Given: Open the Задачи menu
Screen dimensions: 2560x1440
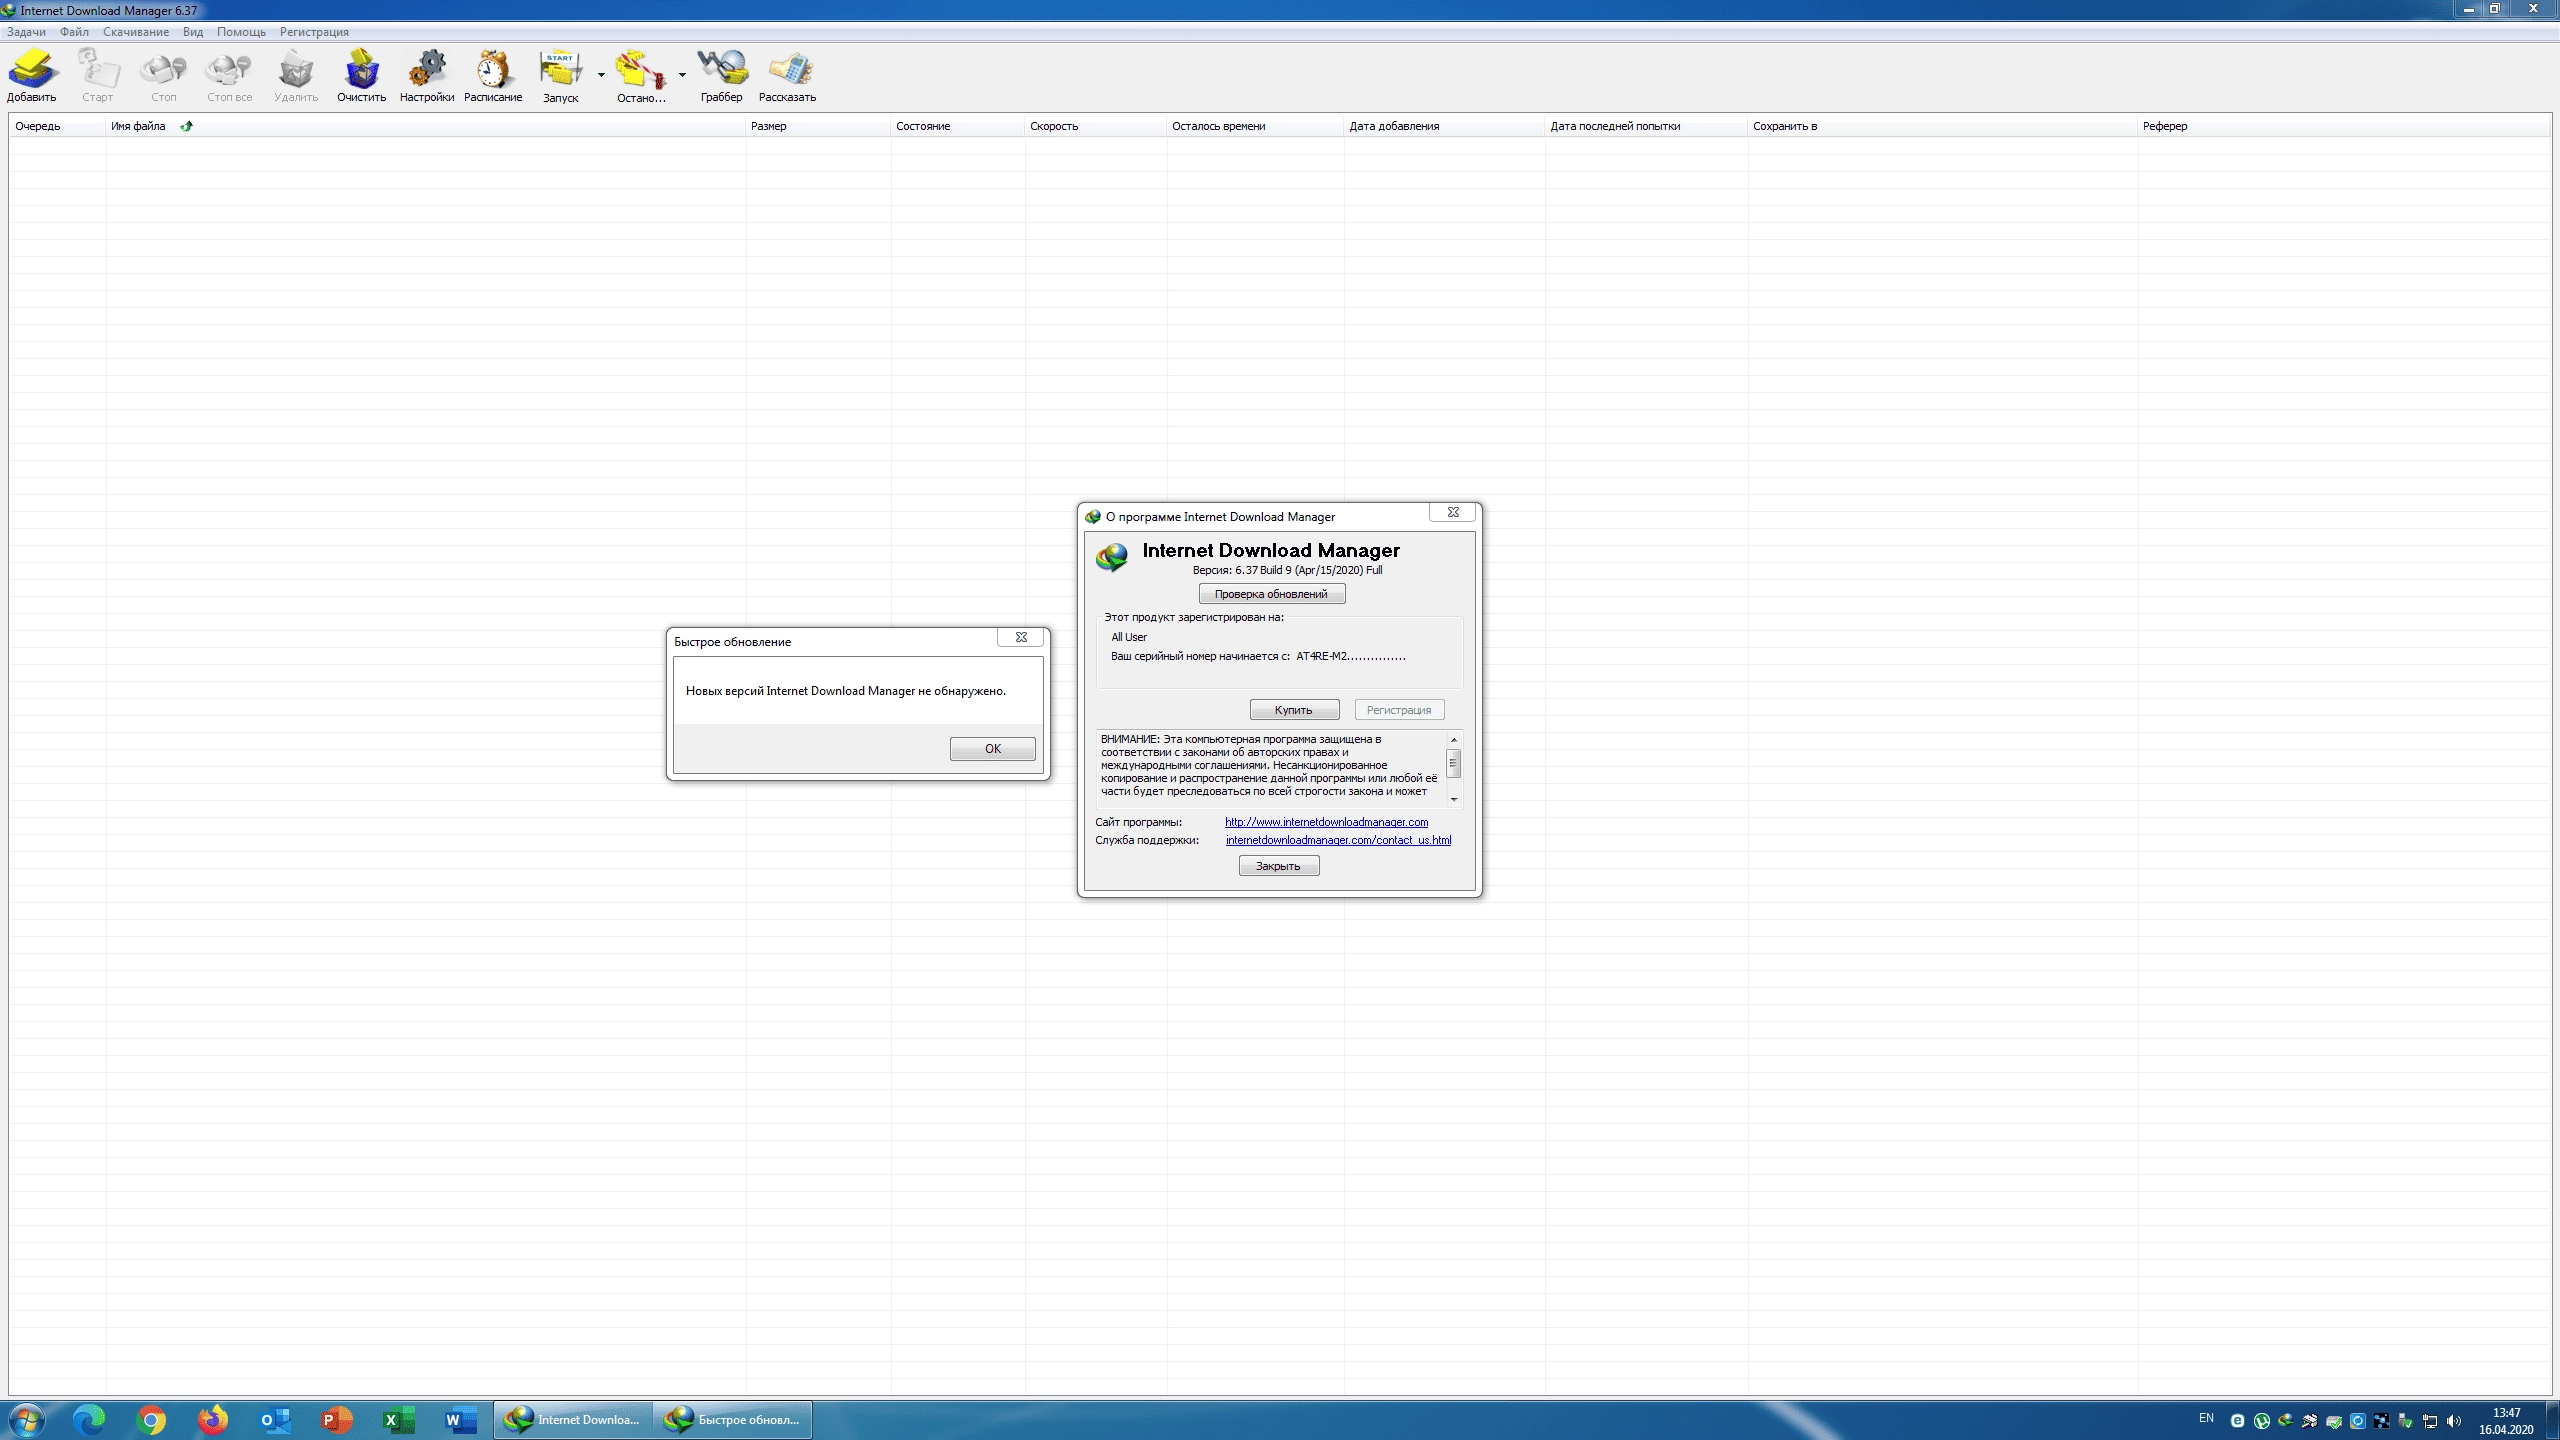Looking at the screenshot, I should pyautogui.click(x=27, y=32).
